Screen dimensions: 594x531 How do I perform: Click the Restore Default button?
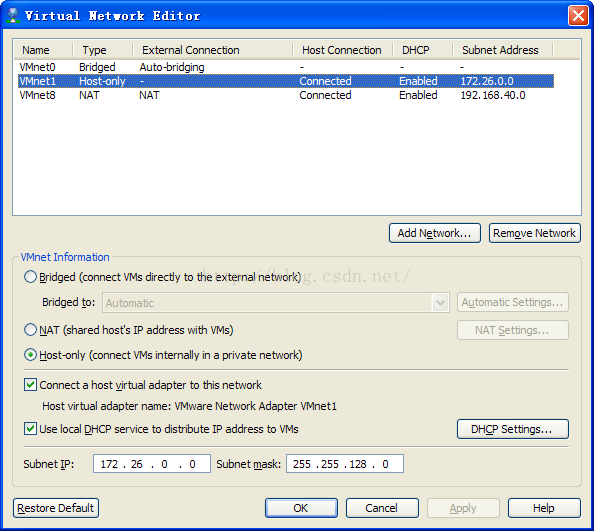[56, 508]
